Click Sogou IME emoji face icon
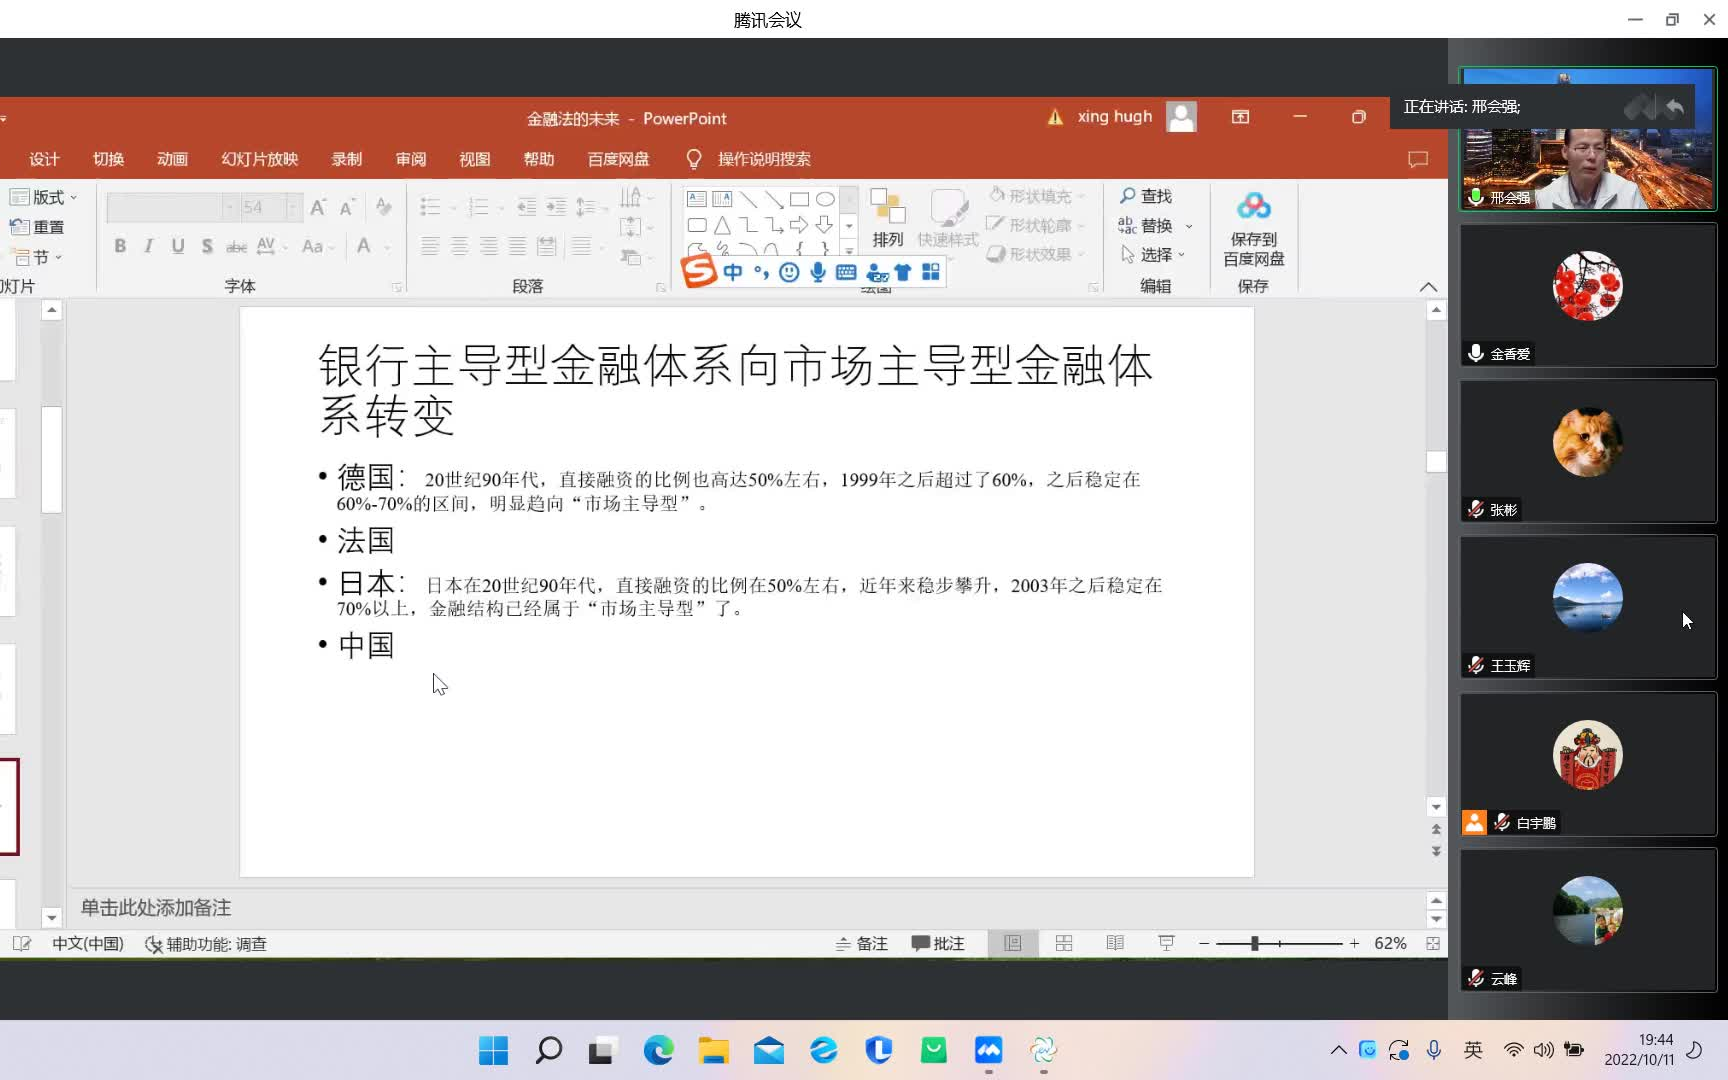The image size is (1728, 1080). pyautogui.click(x=789, y=272)
